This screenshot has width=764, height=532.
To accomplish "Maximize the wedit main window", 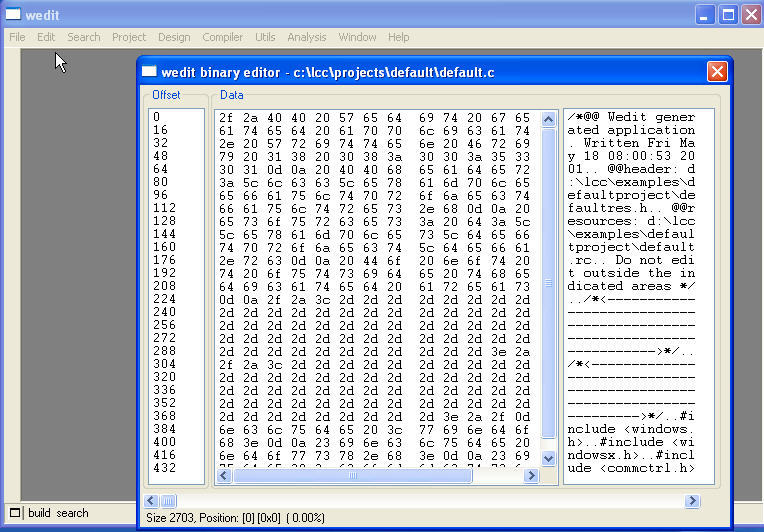I will point(728,15).
